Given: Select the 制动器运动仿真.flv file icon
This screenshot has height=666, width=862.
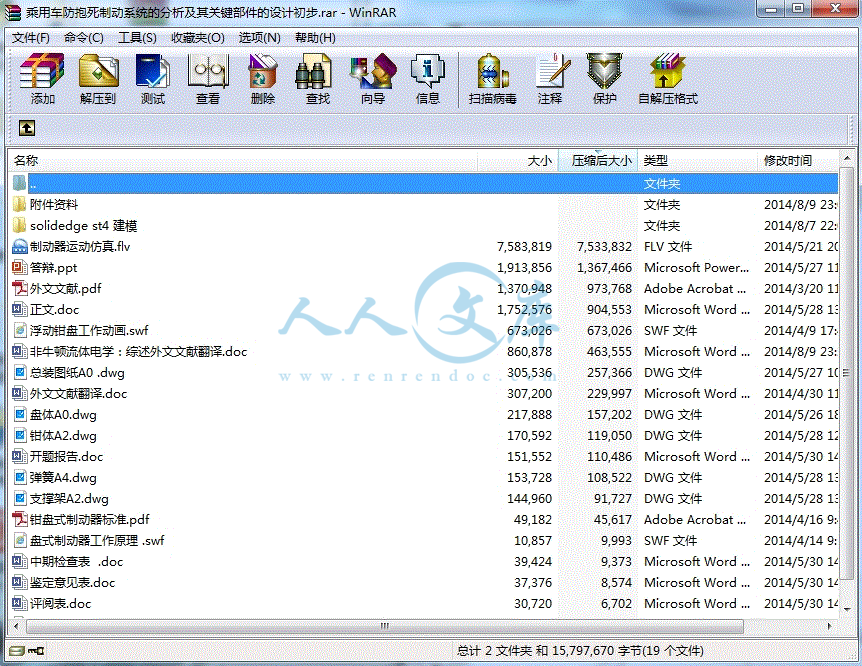Looking at the screenshot, I should tap(19, 246).
